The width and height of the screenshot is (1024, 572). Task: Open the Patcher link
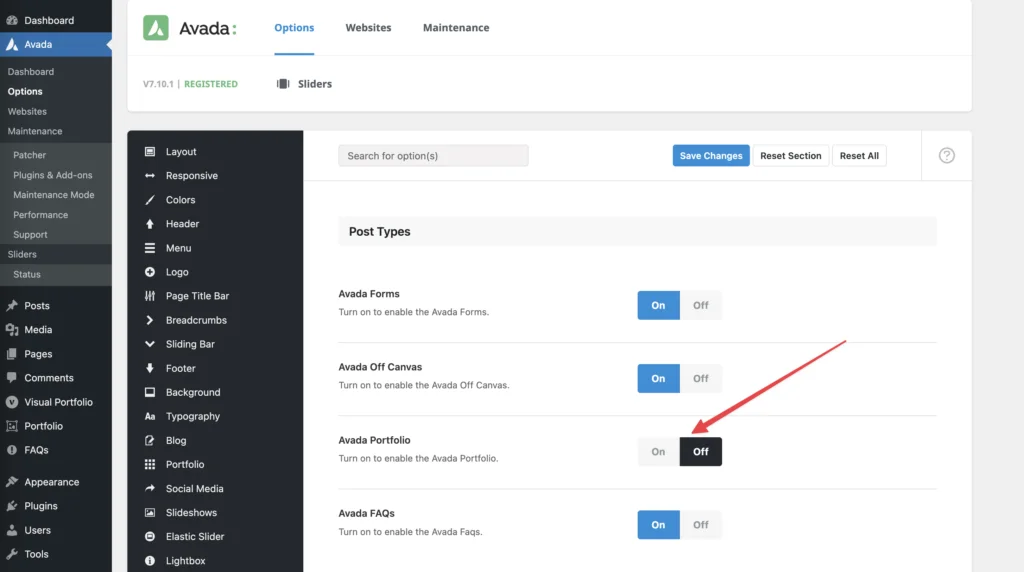click(29, 155)
